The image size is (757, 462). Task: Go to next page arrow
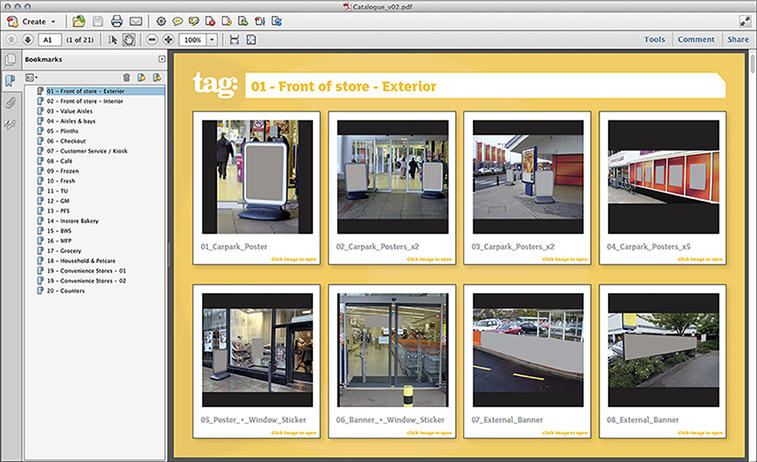pyautogui.click(x=27, y=40)
